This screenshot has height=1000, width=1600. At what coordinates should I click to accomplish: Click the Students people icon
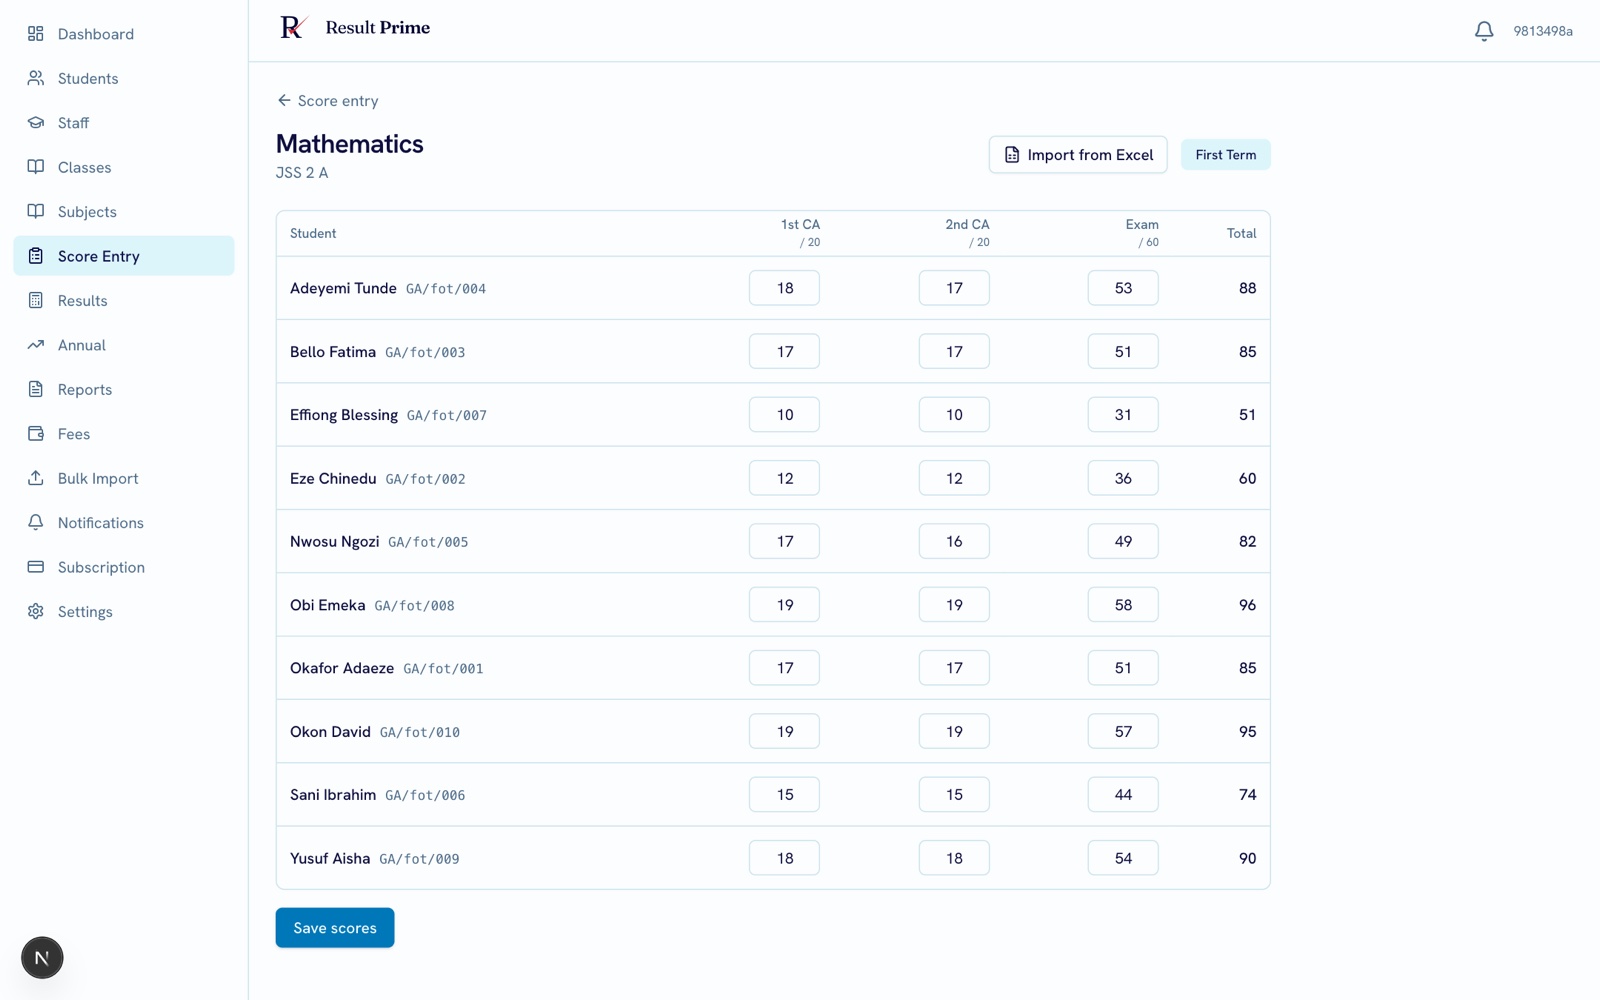36,78
